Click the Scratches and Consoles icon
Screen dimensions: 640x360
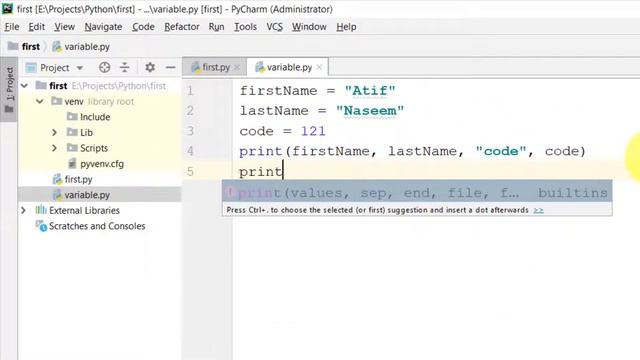(x=41, y=226)
